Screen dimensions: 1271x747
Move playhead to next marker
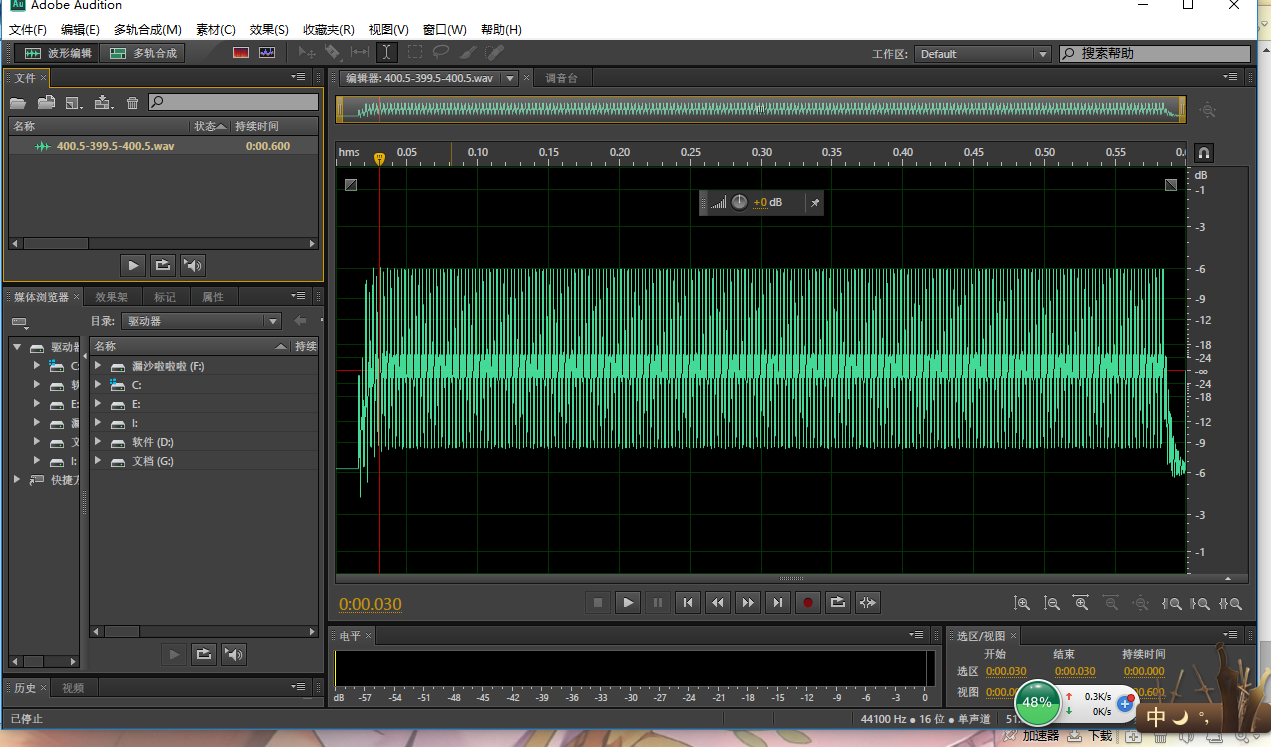(778, 602)
